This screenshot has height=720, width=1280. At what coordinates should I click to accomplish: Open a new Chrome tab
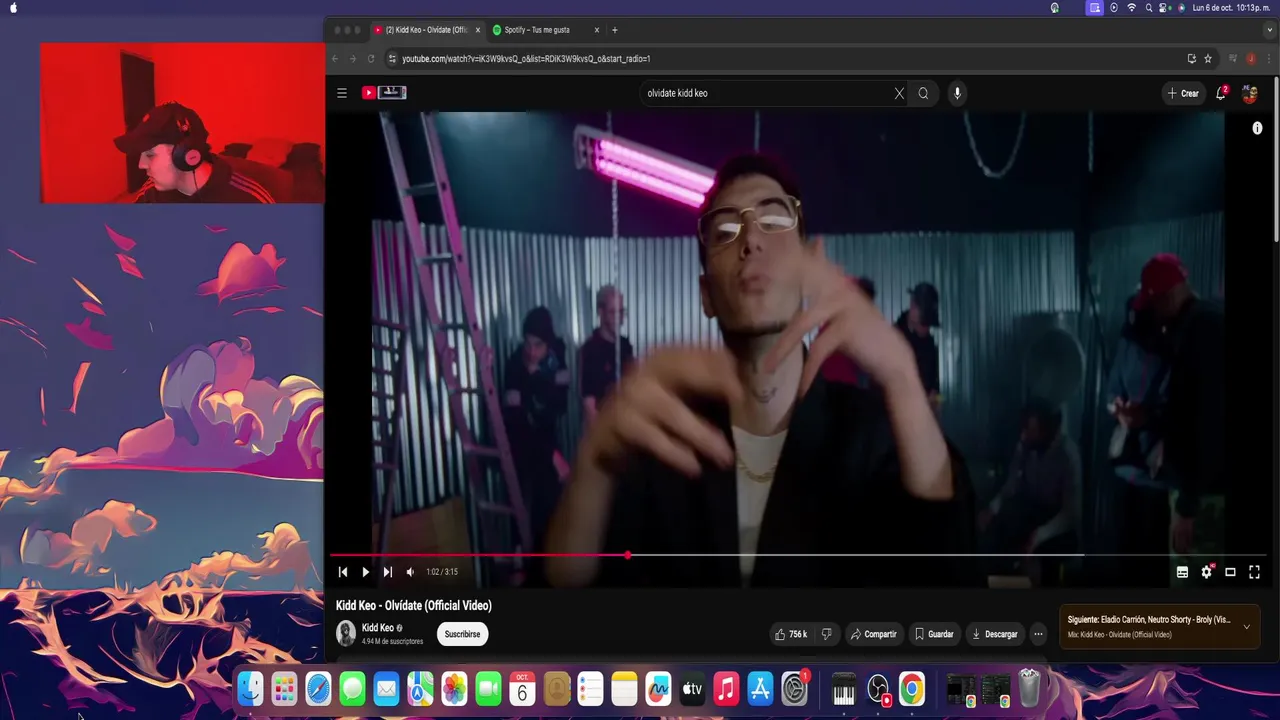[x=615, y=30]
